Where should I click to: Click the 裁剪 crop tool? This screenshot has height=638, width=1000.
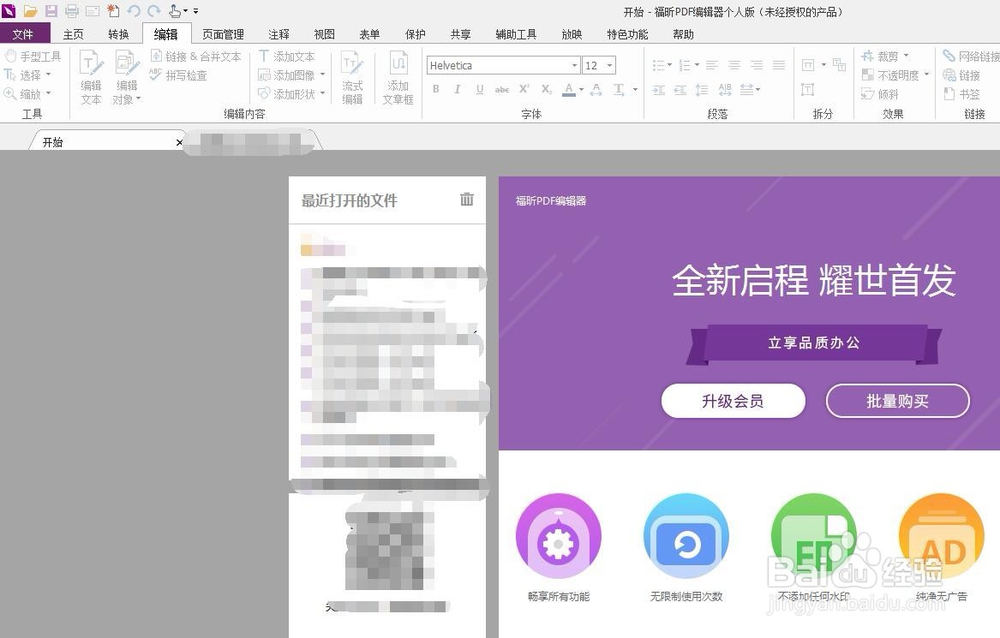887,56
